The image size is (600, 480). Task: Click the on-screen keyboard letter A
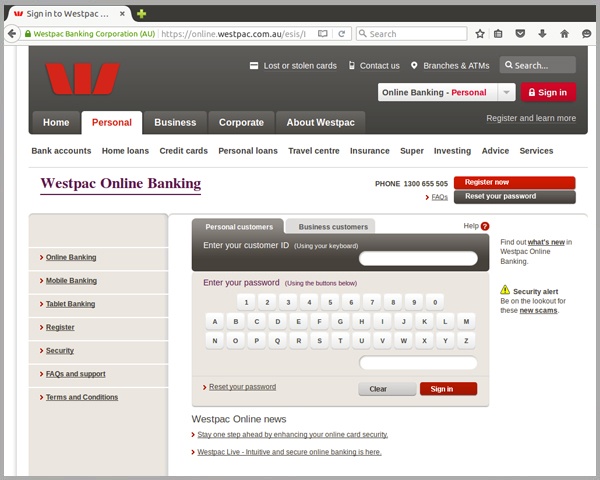tap(215, 322)
